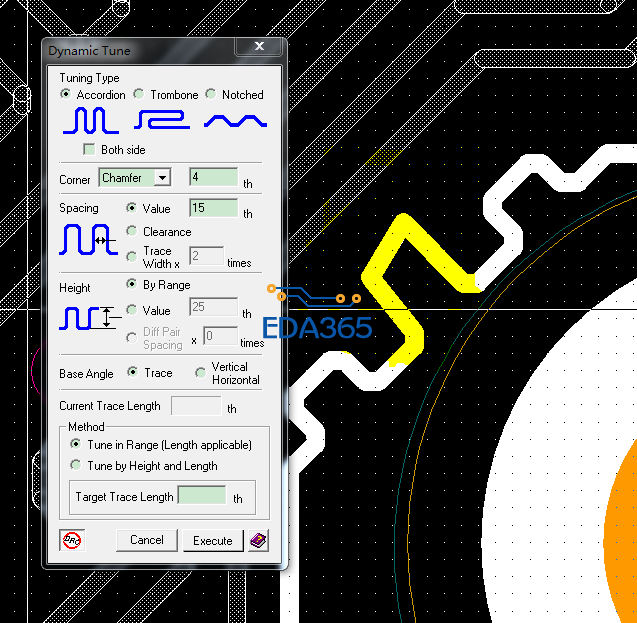637x623 pixels.
Task: Select Tune in Range method
Action: point(75,444)
